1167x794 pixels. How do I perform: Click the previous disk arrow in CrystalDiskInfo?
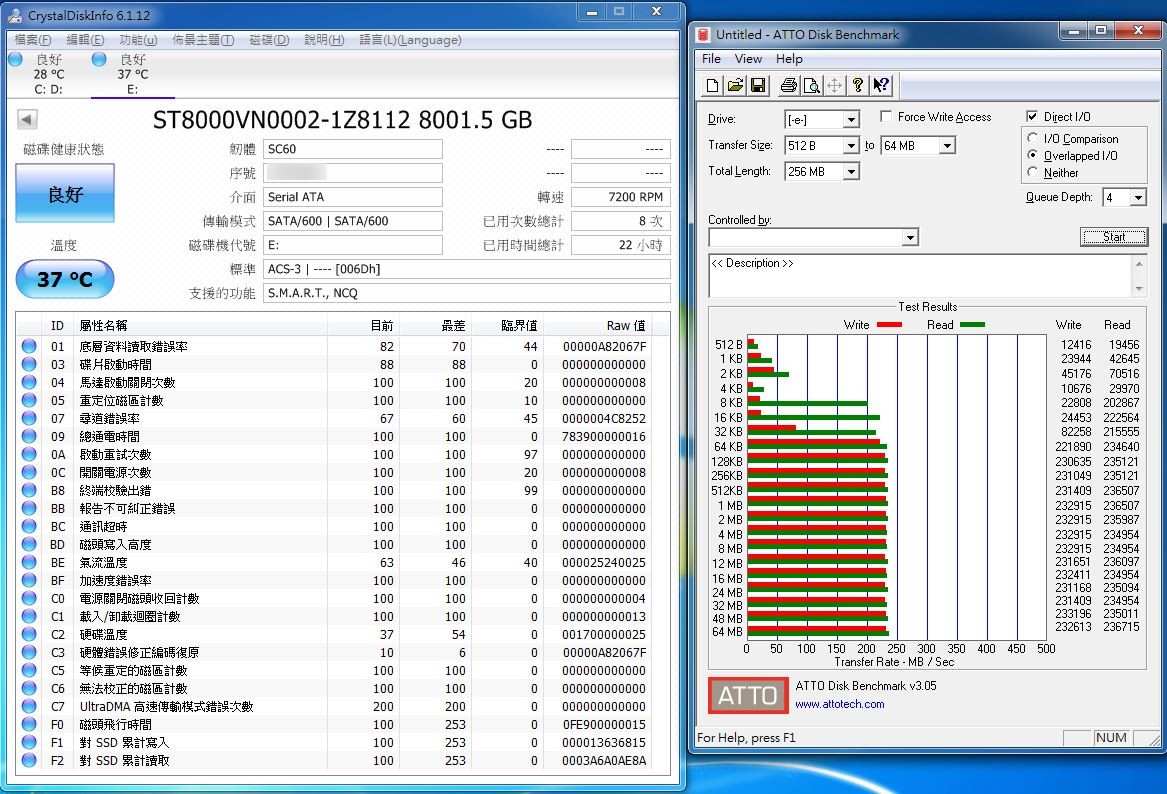(27, 119)
